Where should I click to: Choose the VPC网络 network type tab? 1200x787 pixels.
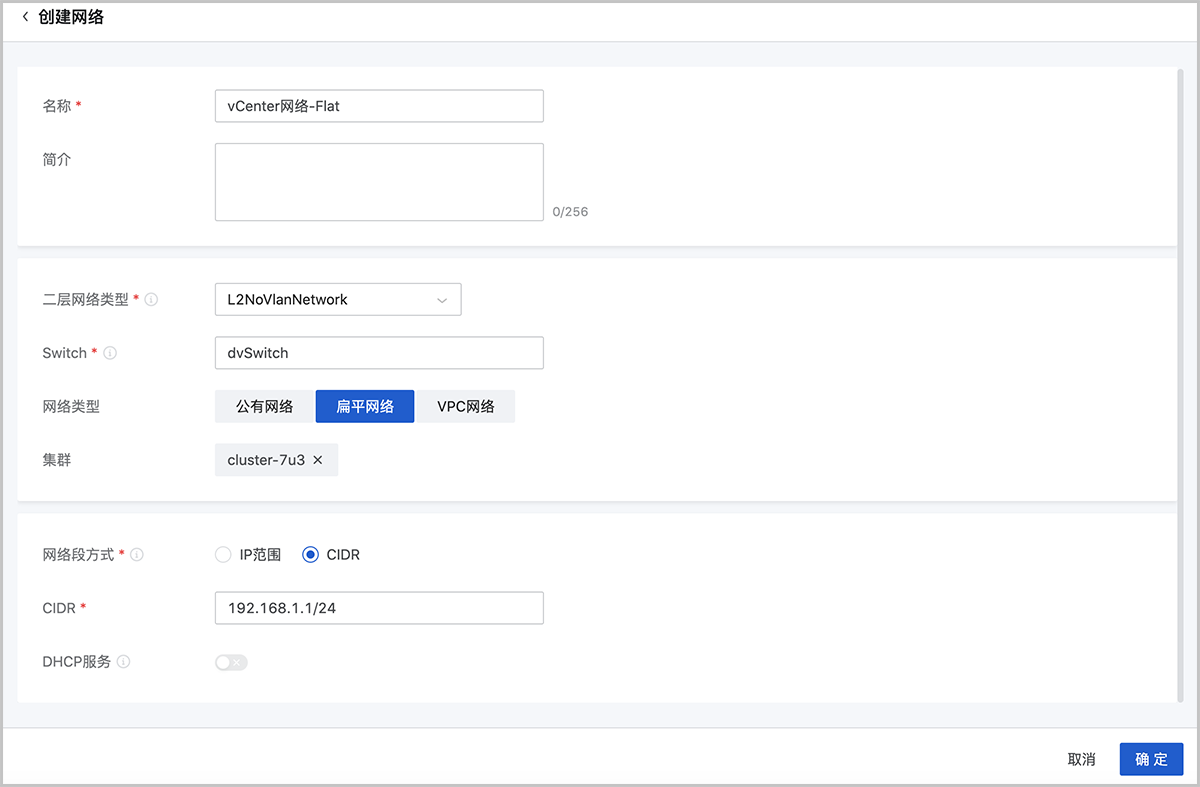[x=466, y=407]
